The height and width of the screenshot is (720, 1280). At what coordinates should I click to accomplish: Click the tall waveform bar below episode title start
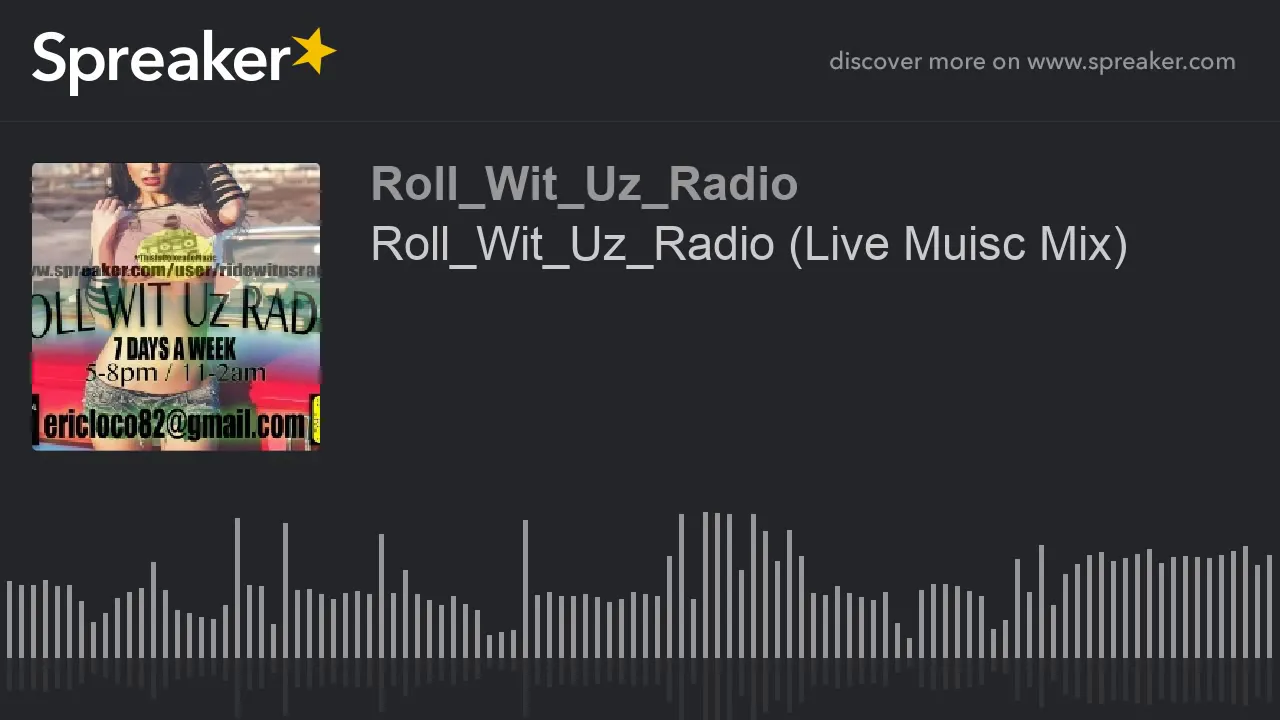tap(381, 596)
